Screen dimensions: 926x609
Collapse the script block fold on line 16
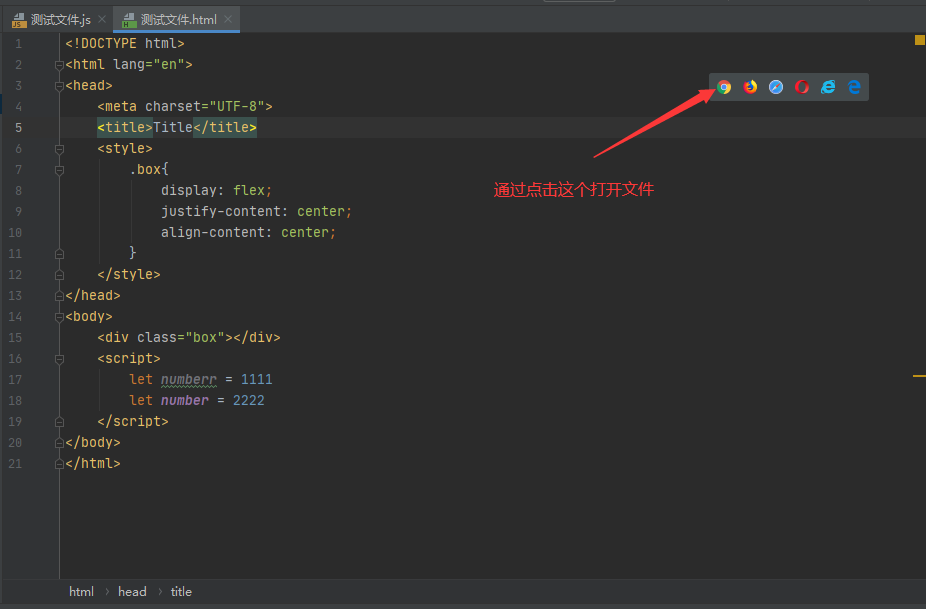coord(59,359)
